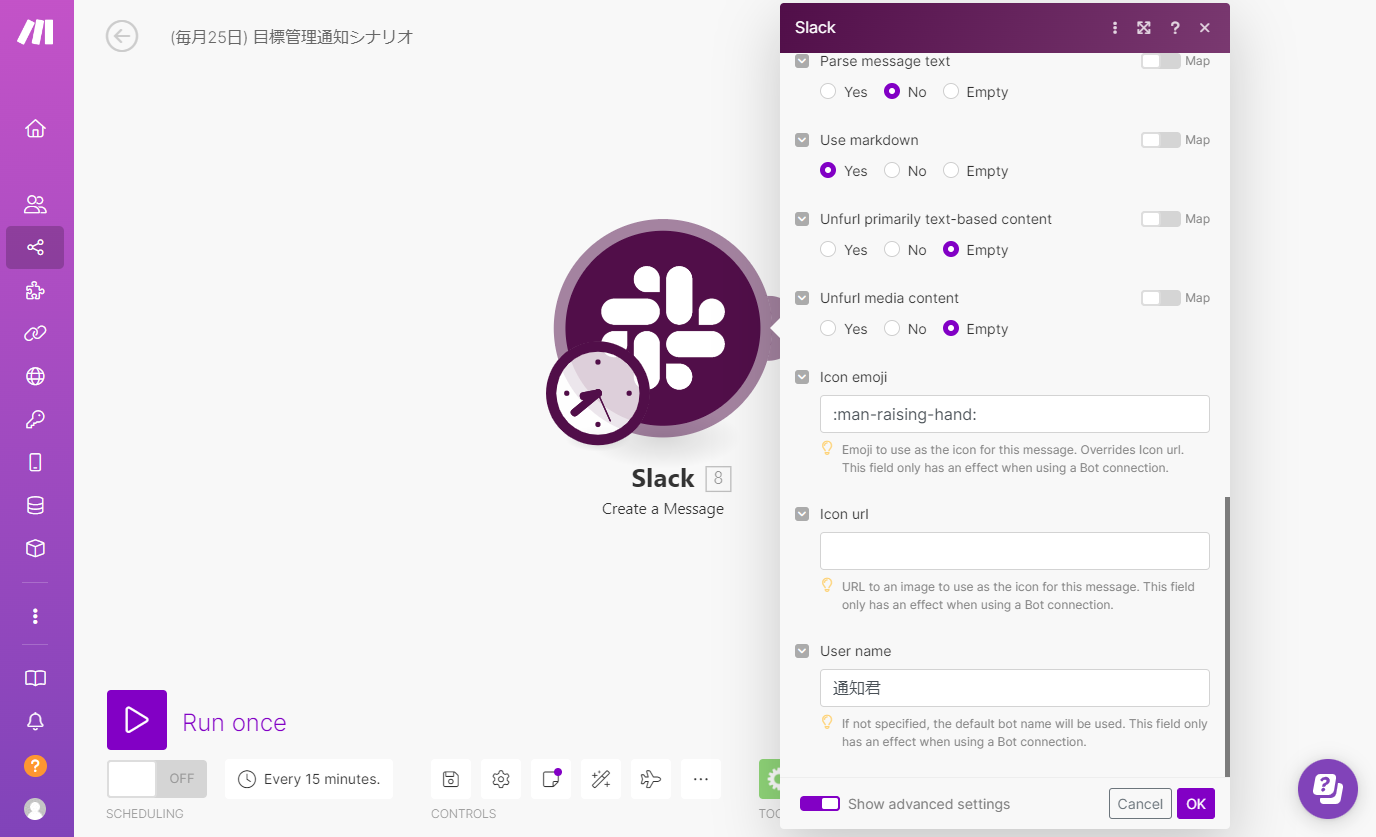Toggle Map switch for Unfurl media content

coord(1160,298)
